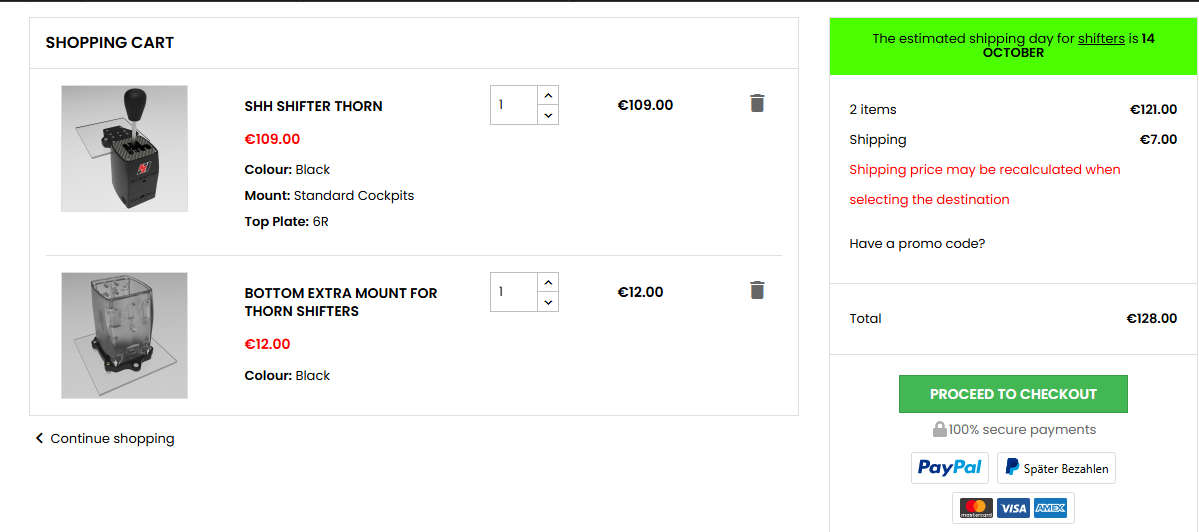The image size is (1199, 532).
Task: Click the Visa card icon
Action: pos(1013,508)
